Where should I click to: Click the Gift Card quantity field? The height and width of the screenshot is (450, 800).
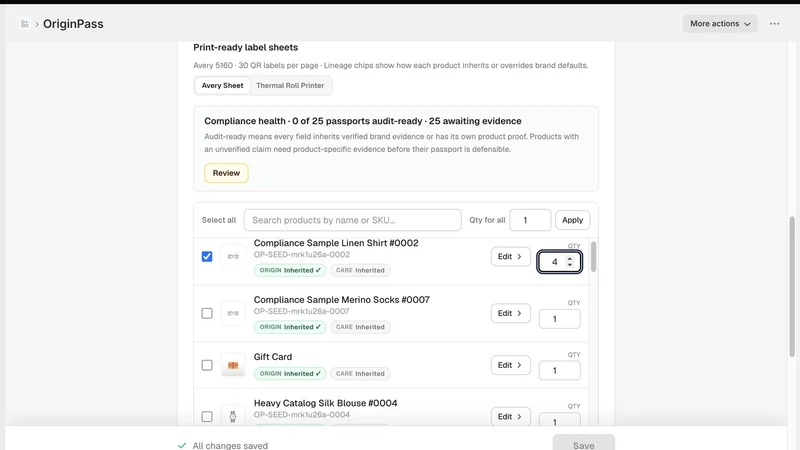tap(560, 371)
